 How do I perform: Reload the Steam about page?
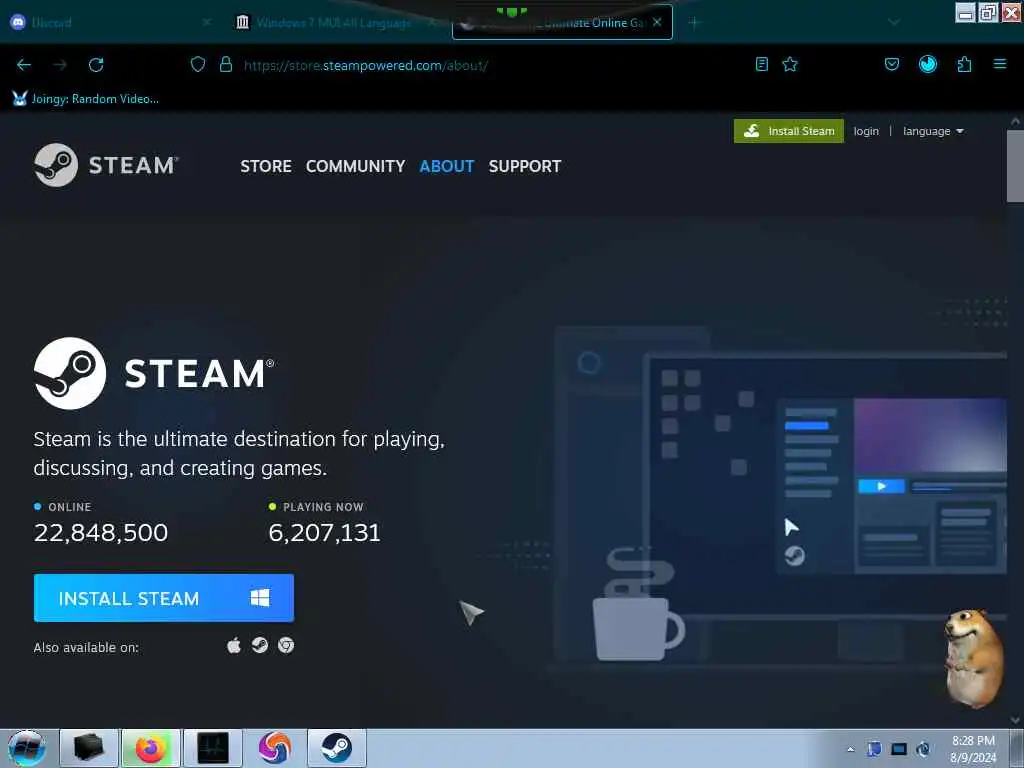pos(96,65)
